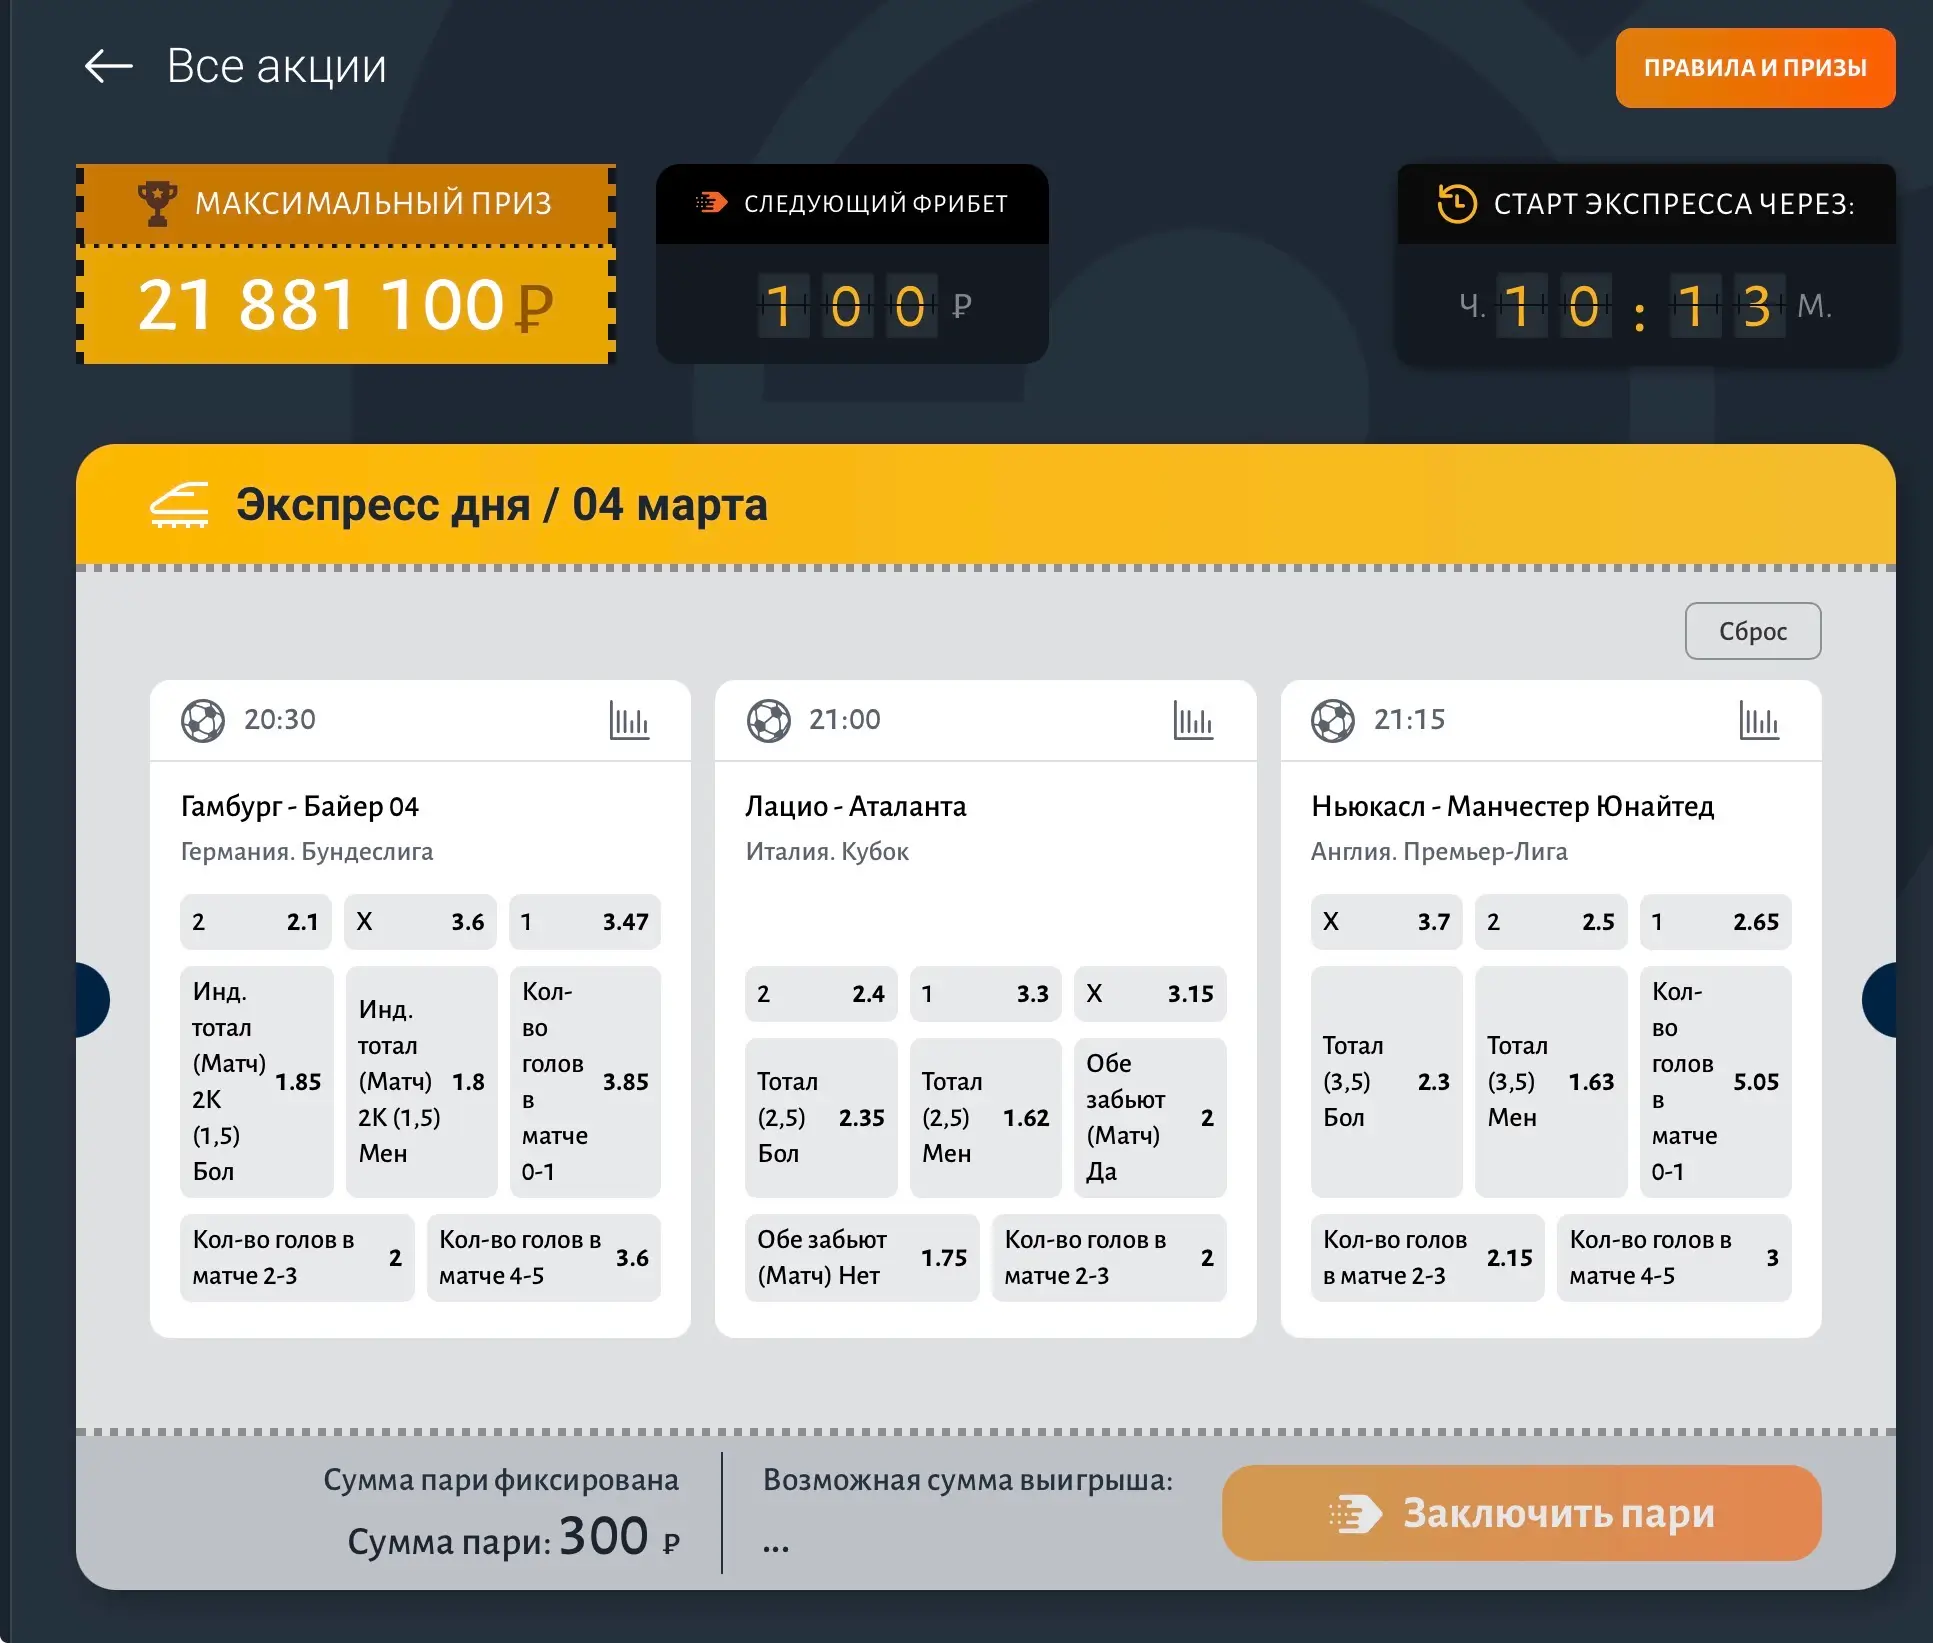Select draw X at 3.15 for Лацио match
The width and height of the screenshot is (1933, 1643).
[1149, 994]
